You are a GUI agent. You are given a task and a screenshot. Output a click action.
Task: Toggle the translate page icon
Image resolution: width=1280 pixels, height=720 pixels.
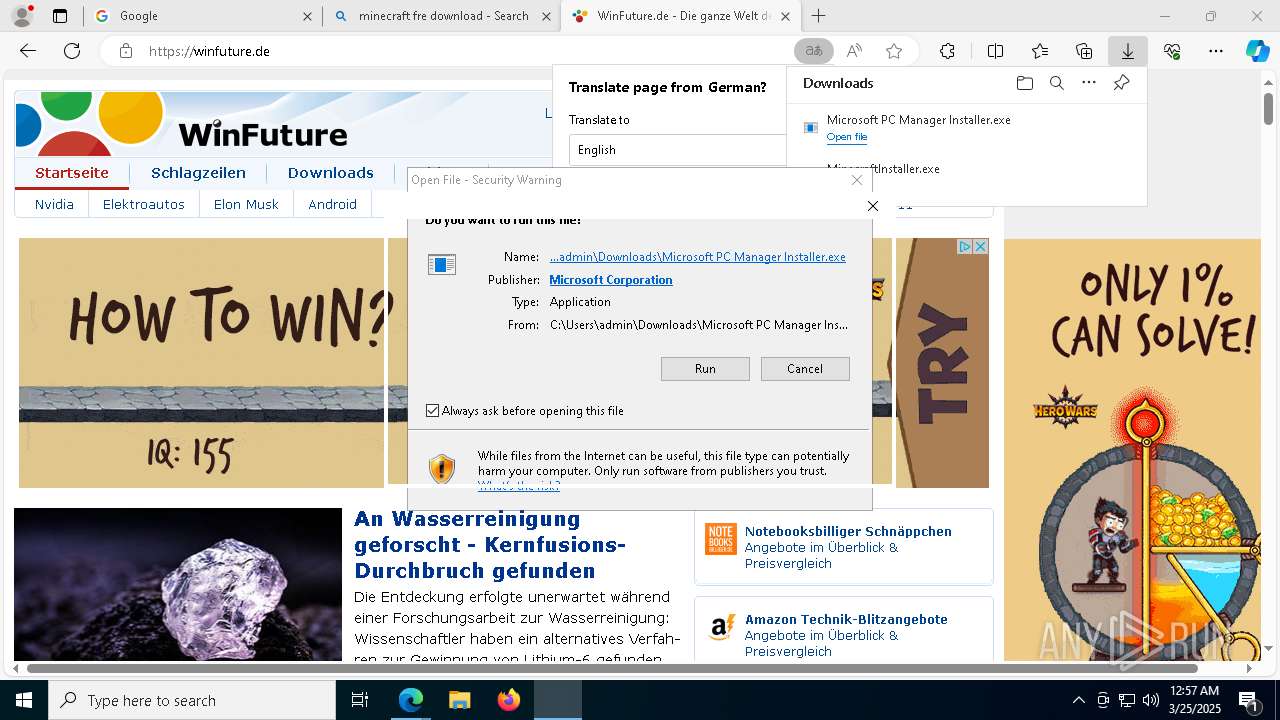pyautogui.click(x=814, y=51)
